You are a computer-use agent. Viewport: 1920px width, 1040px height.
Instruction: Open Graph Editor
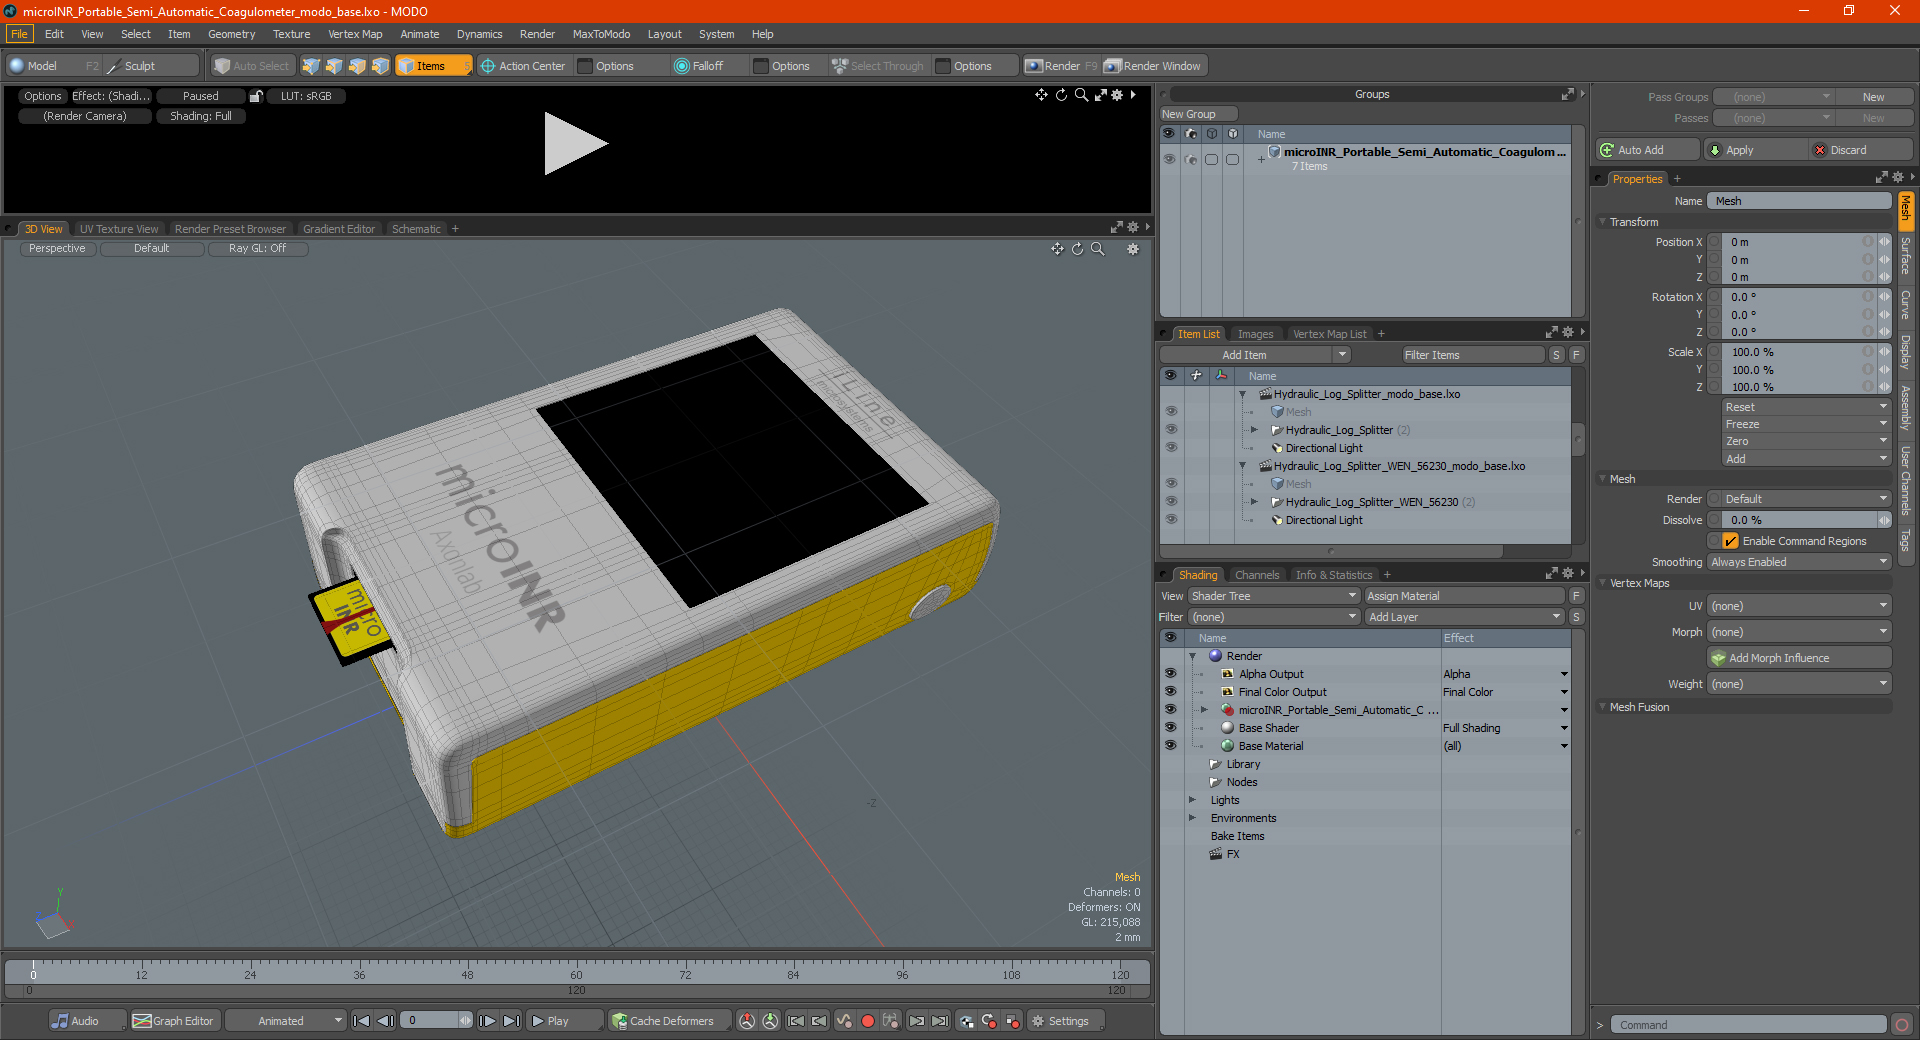pyautogui.click(x=174, y=1021)
